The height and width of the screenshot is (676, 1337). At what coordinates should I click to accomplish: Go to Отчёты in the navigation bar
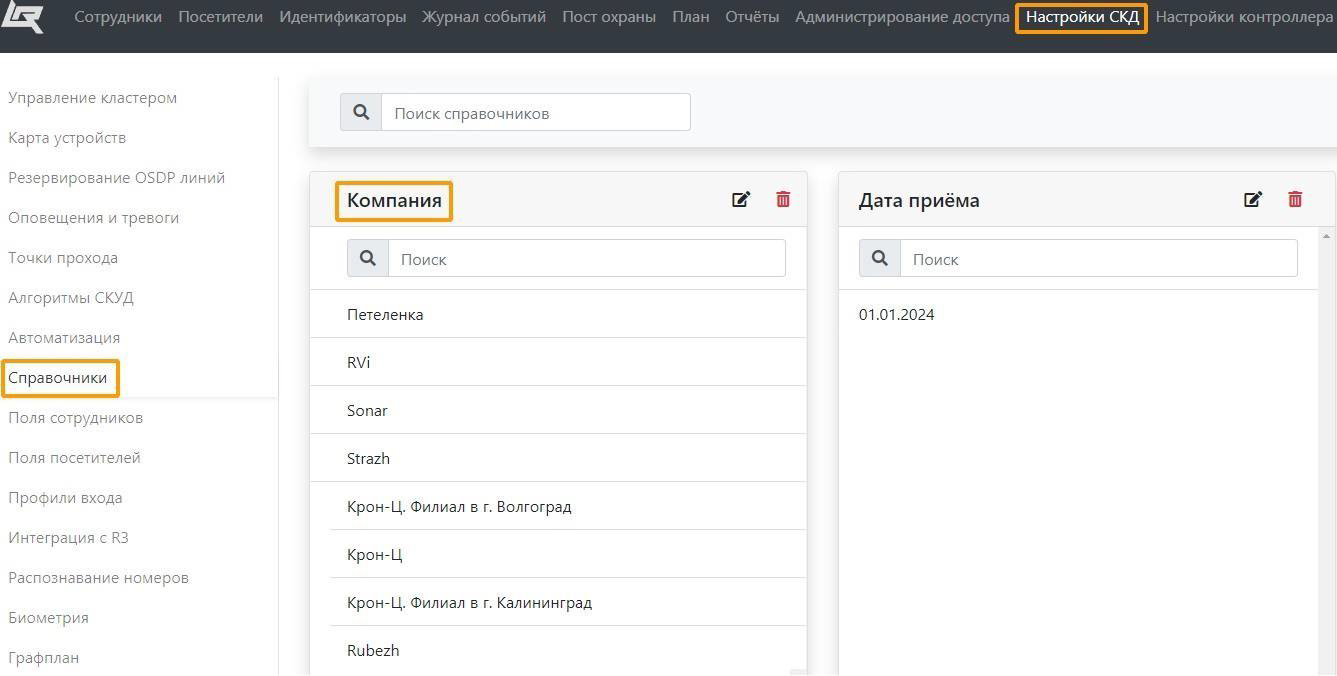[x=752, y=17]
